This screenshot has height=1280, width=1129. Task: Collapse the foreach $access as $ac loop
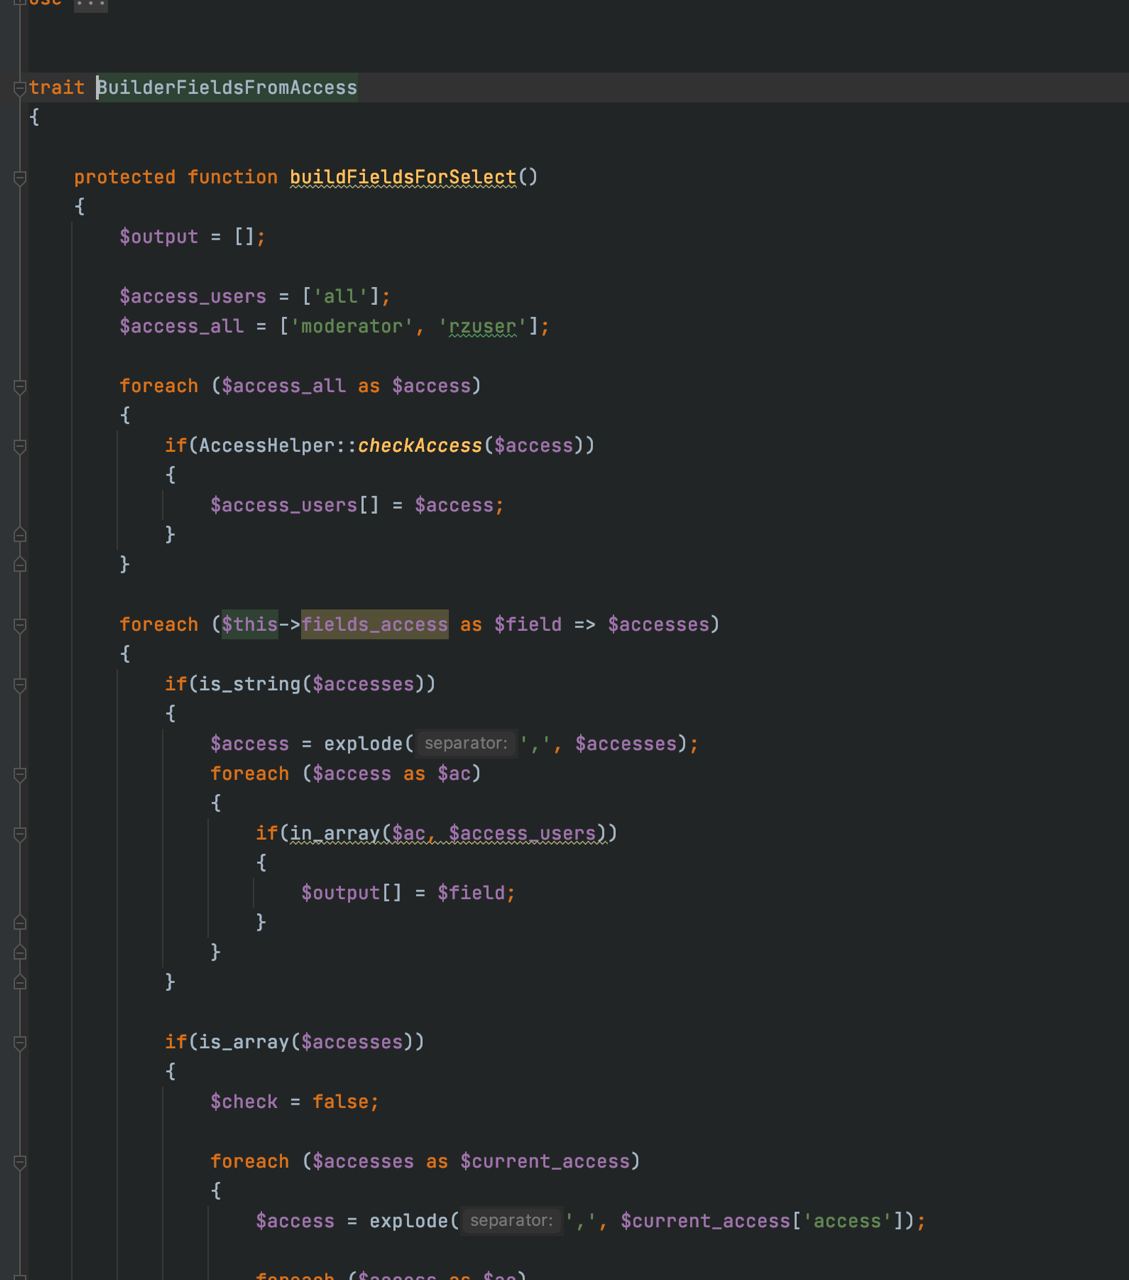(20, 774)
